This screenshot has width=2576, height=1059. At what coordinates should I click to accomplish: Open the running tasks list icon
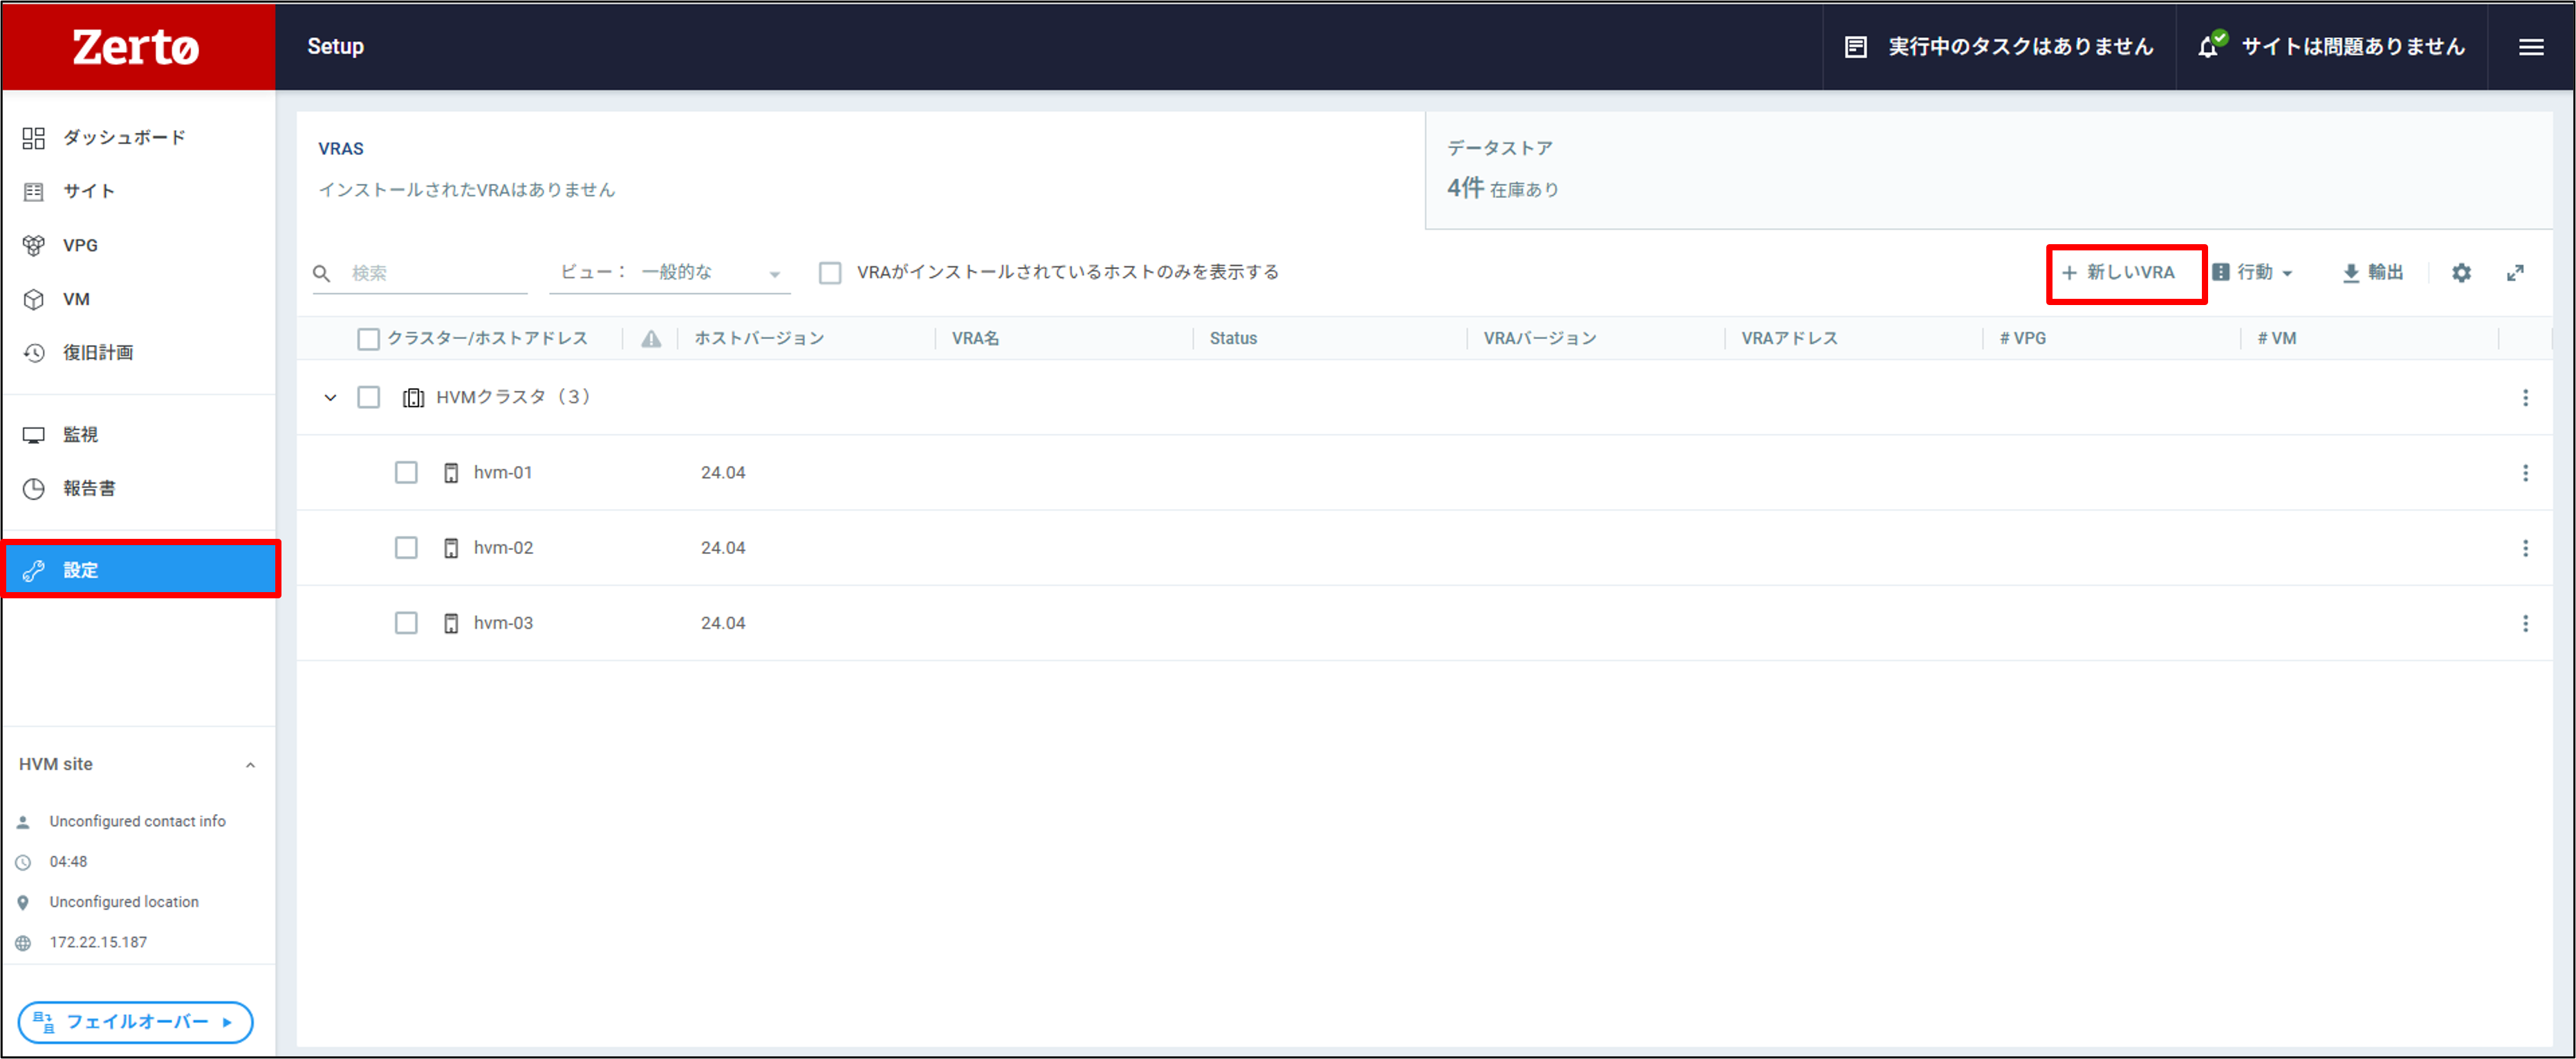[1855, 47]
